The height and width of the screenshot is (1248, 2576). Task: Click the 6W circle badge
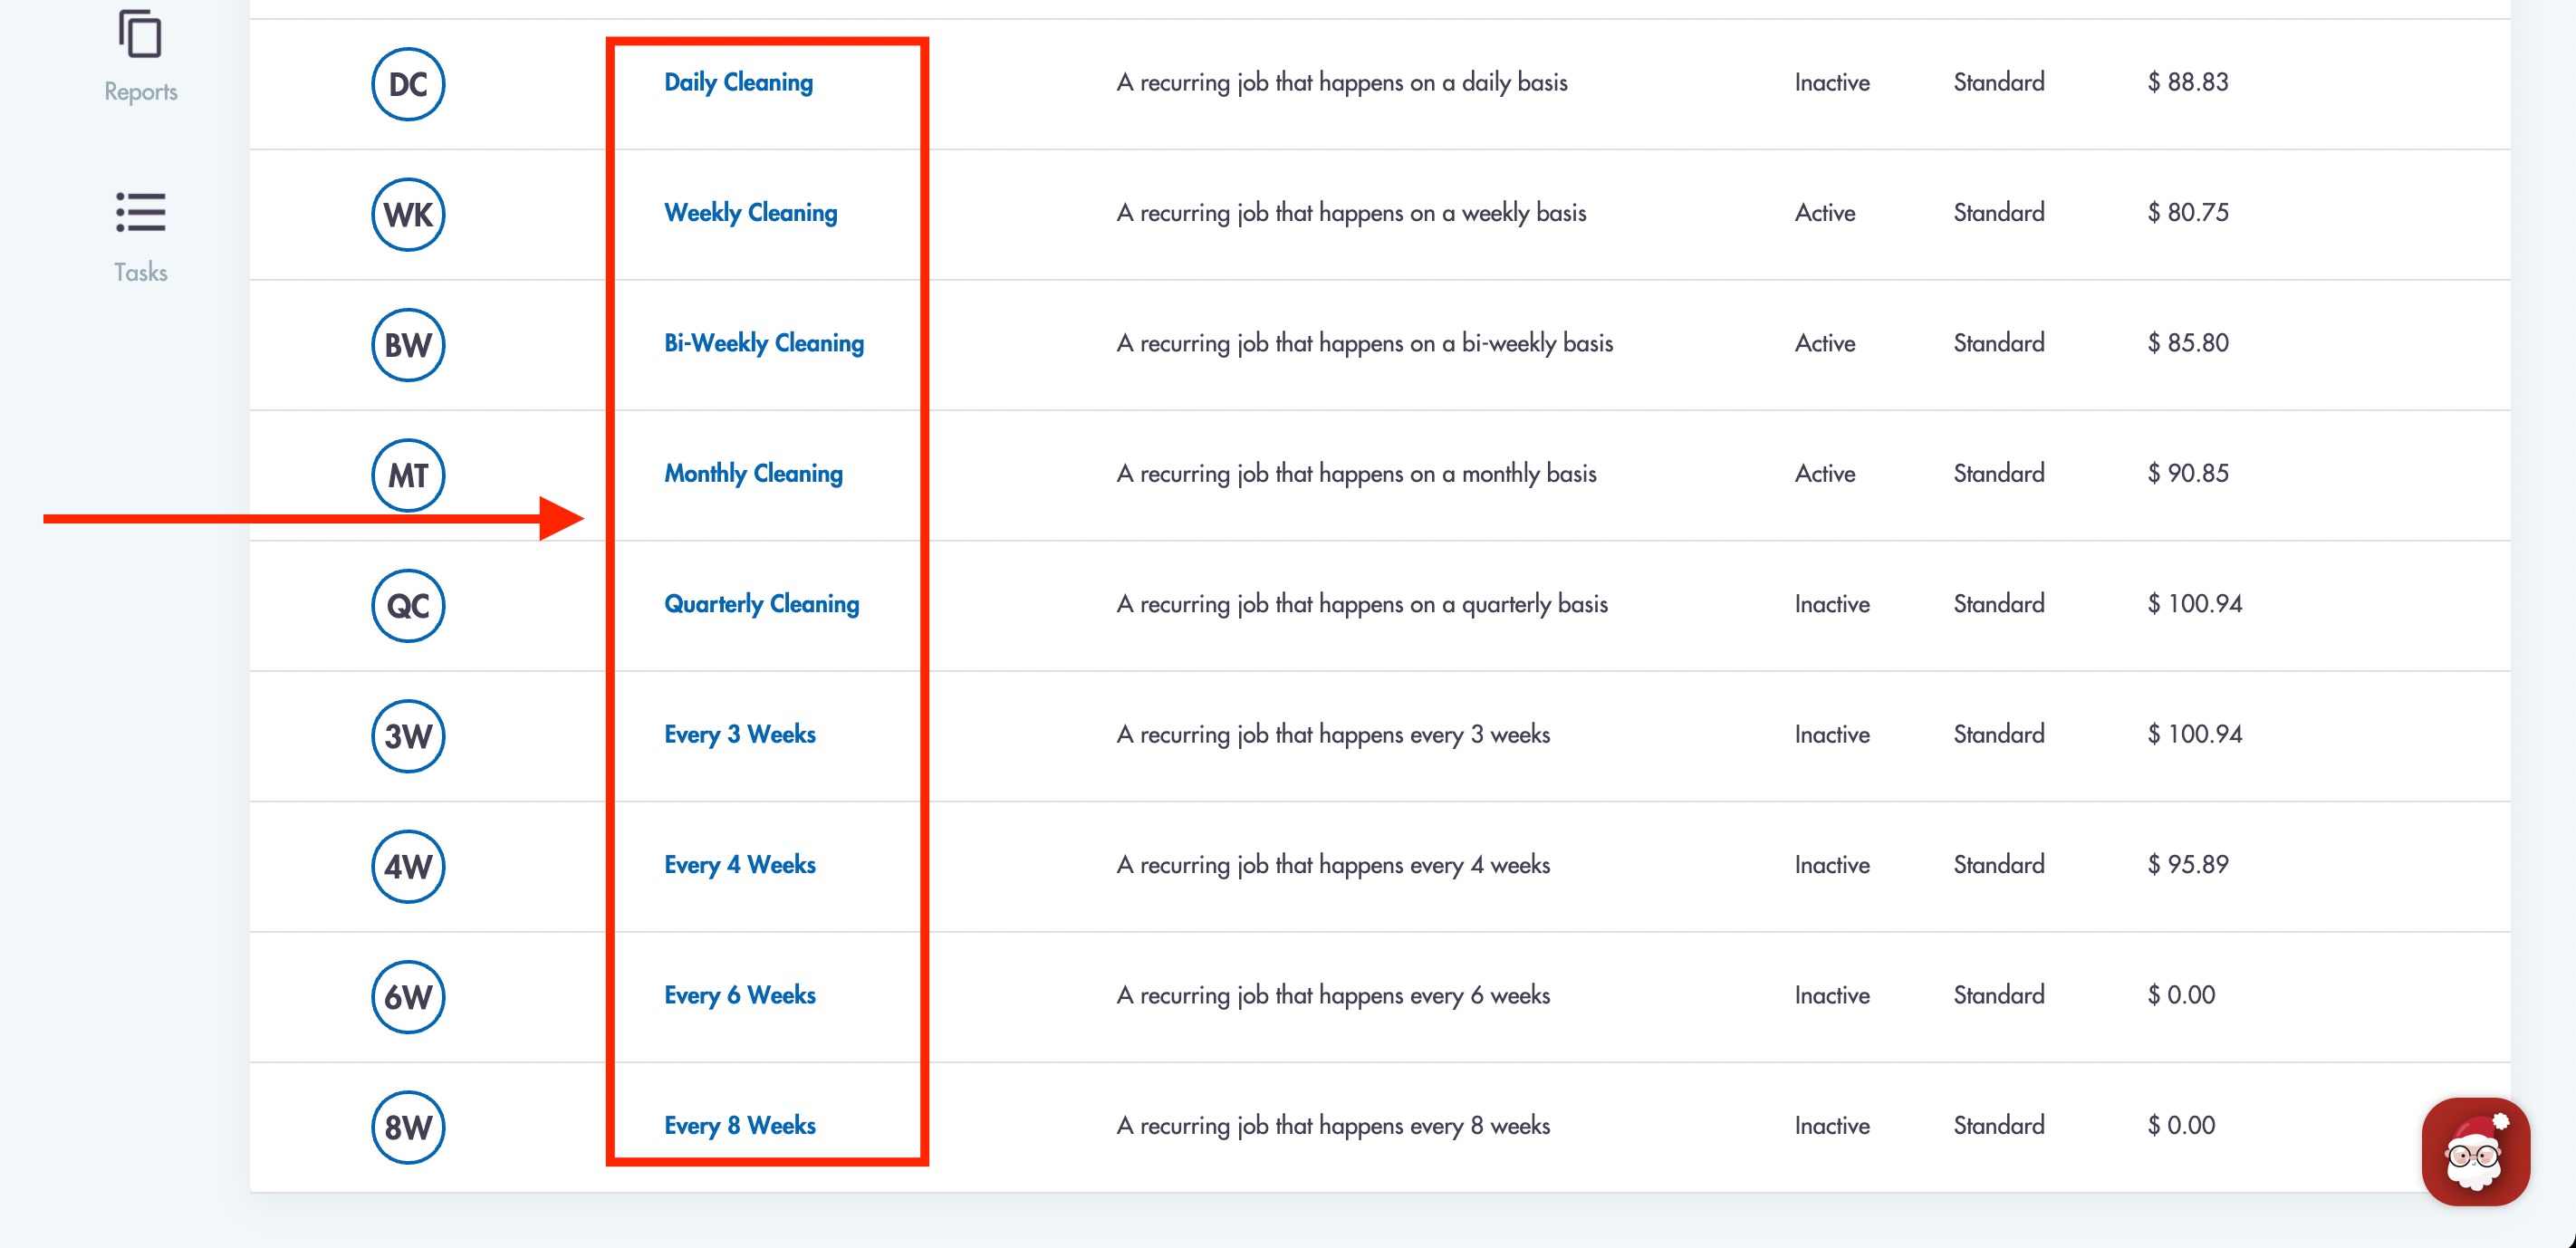click(408, 997)
